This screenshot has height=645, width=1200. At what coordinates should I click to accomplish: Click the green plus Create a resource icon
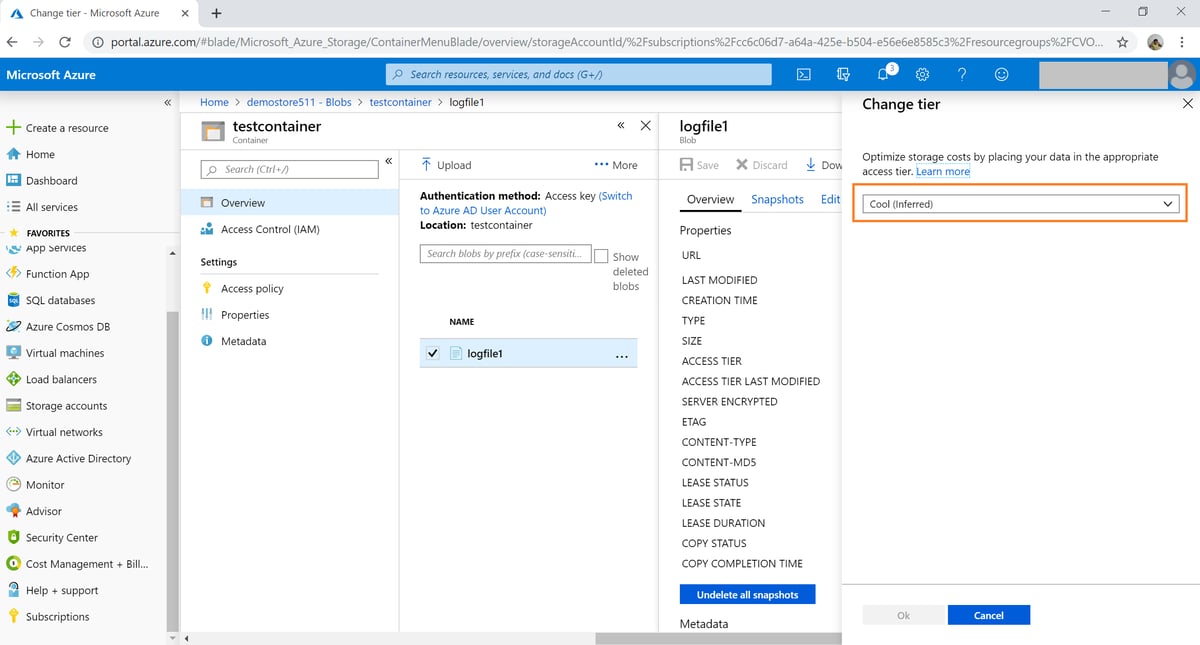(x=14, y=128)
